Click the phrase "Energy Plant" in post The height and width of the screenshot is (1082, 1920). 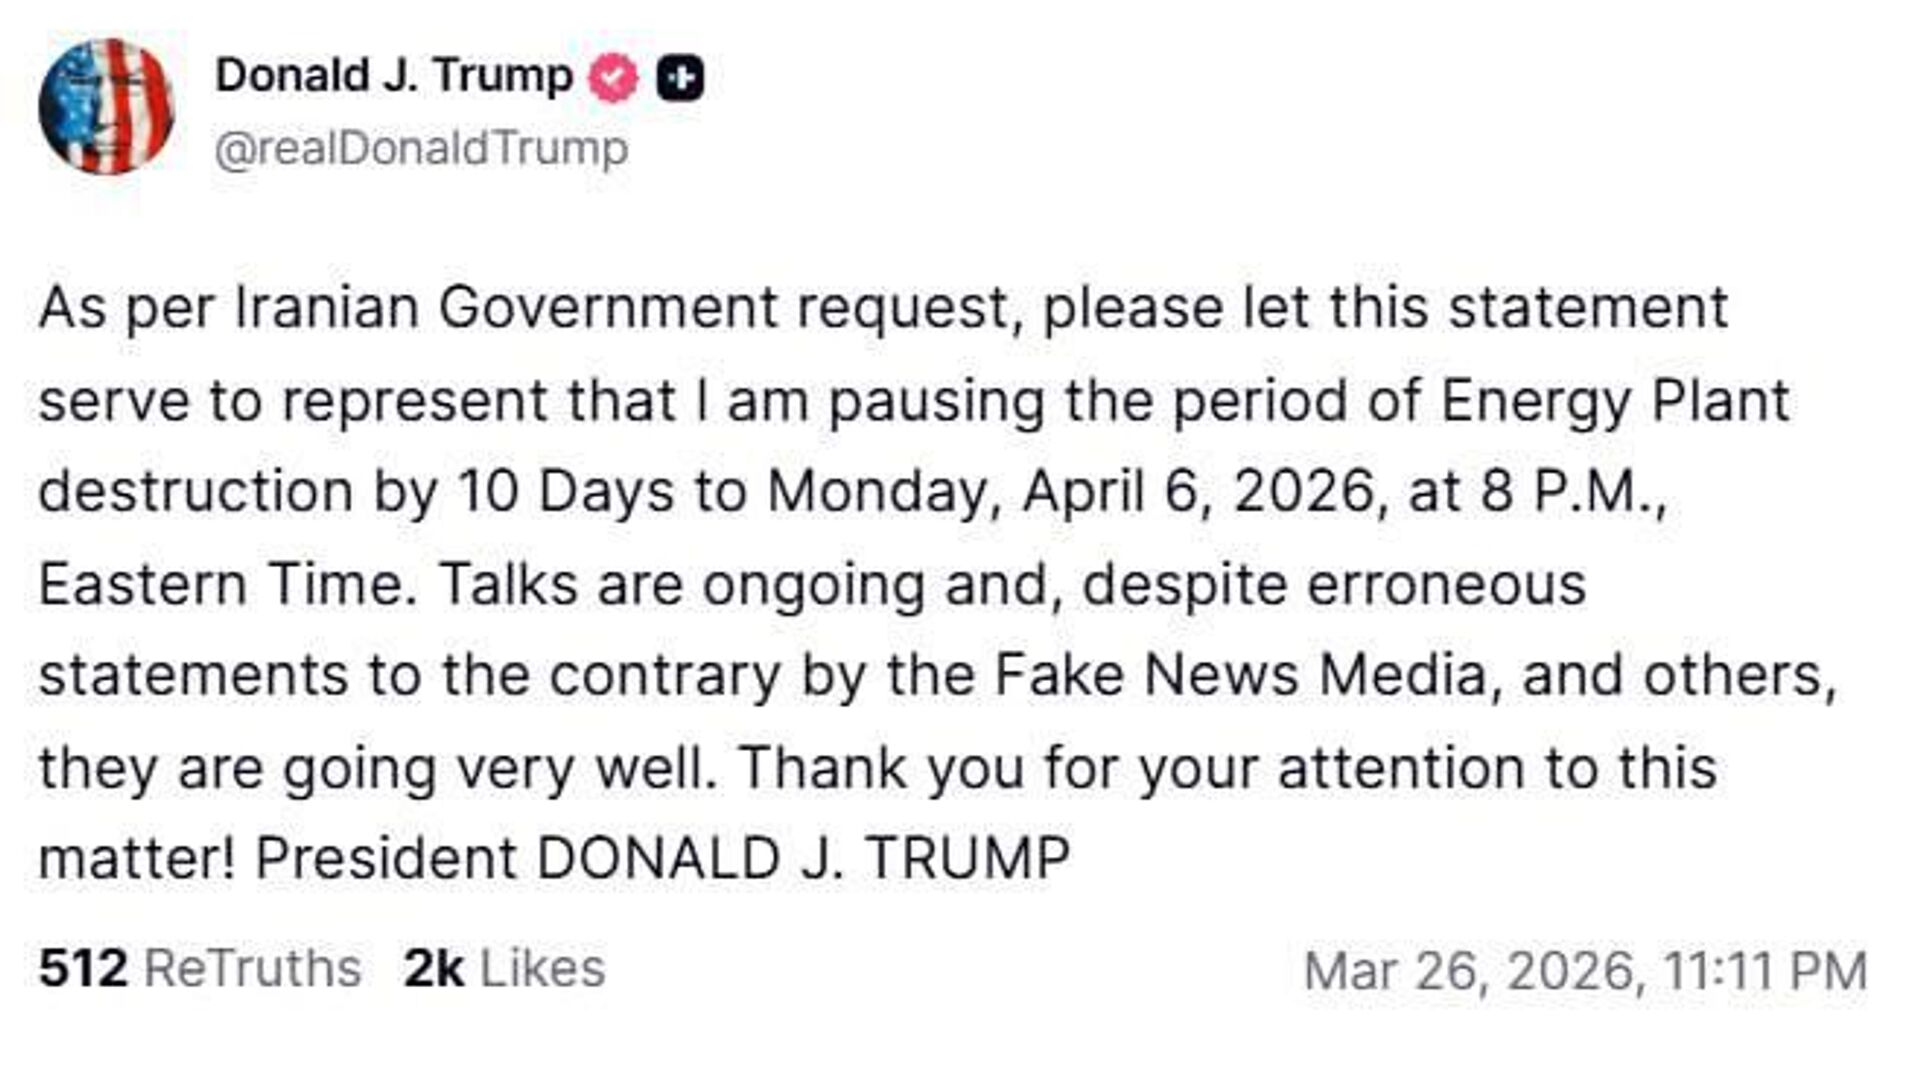click(1614, 401)
